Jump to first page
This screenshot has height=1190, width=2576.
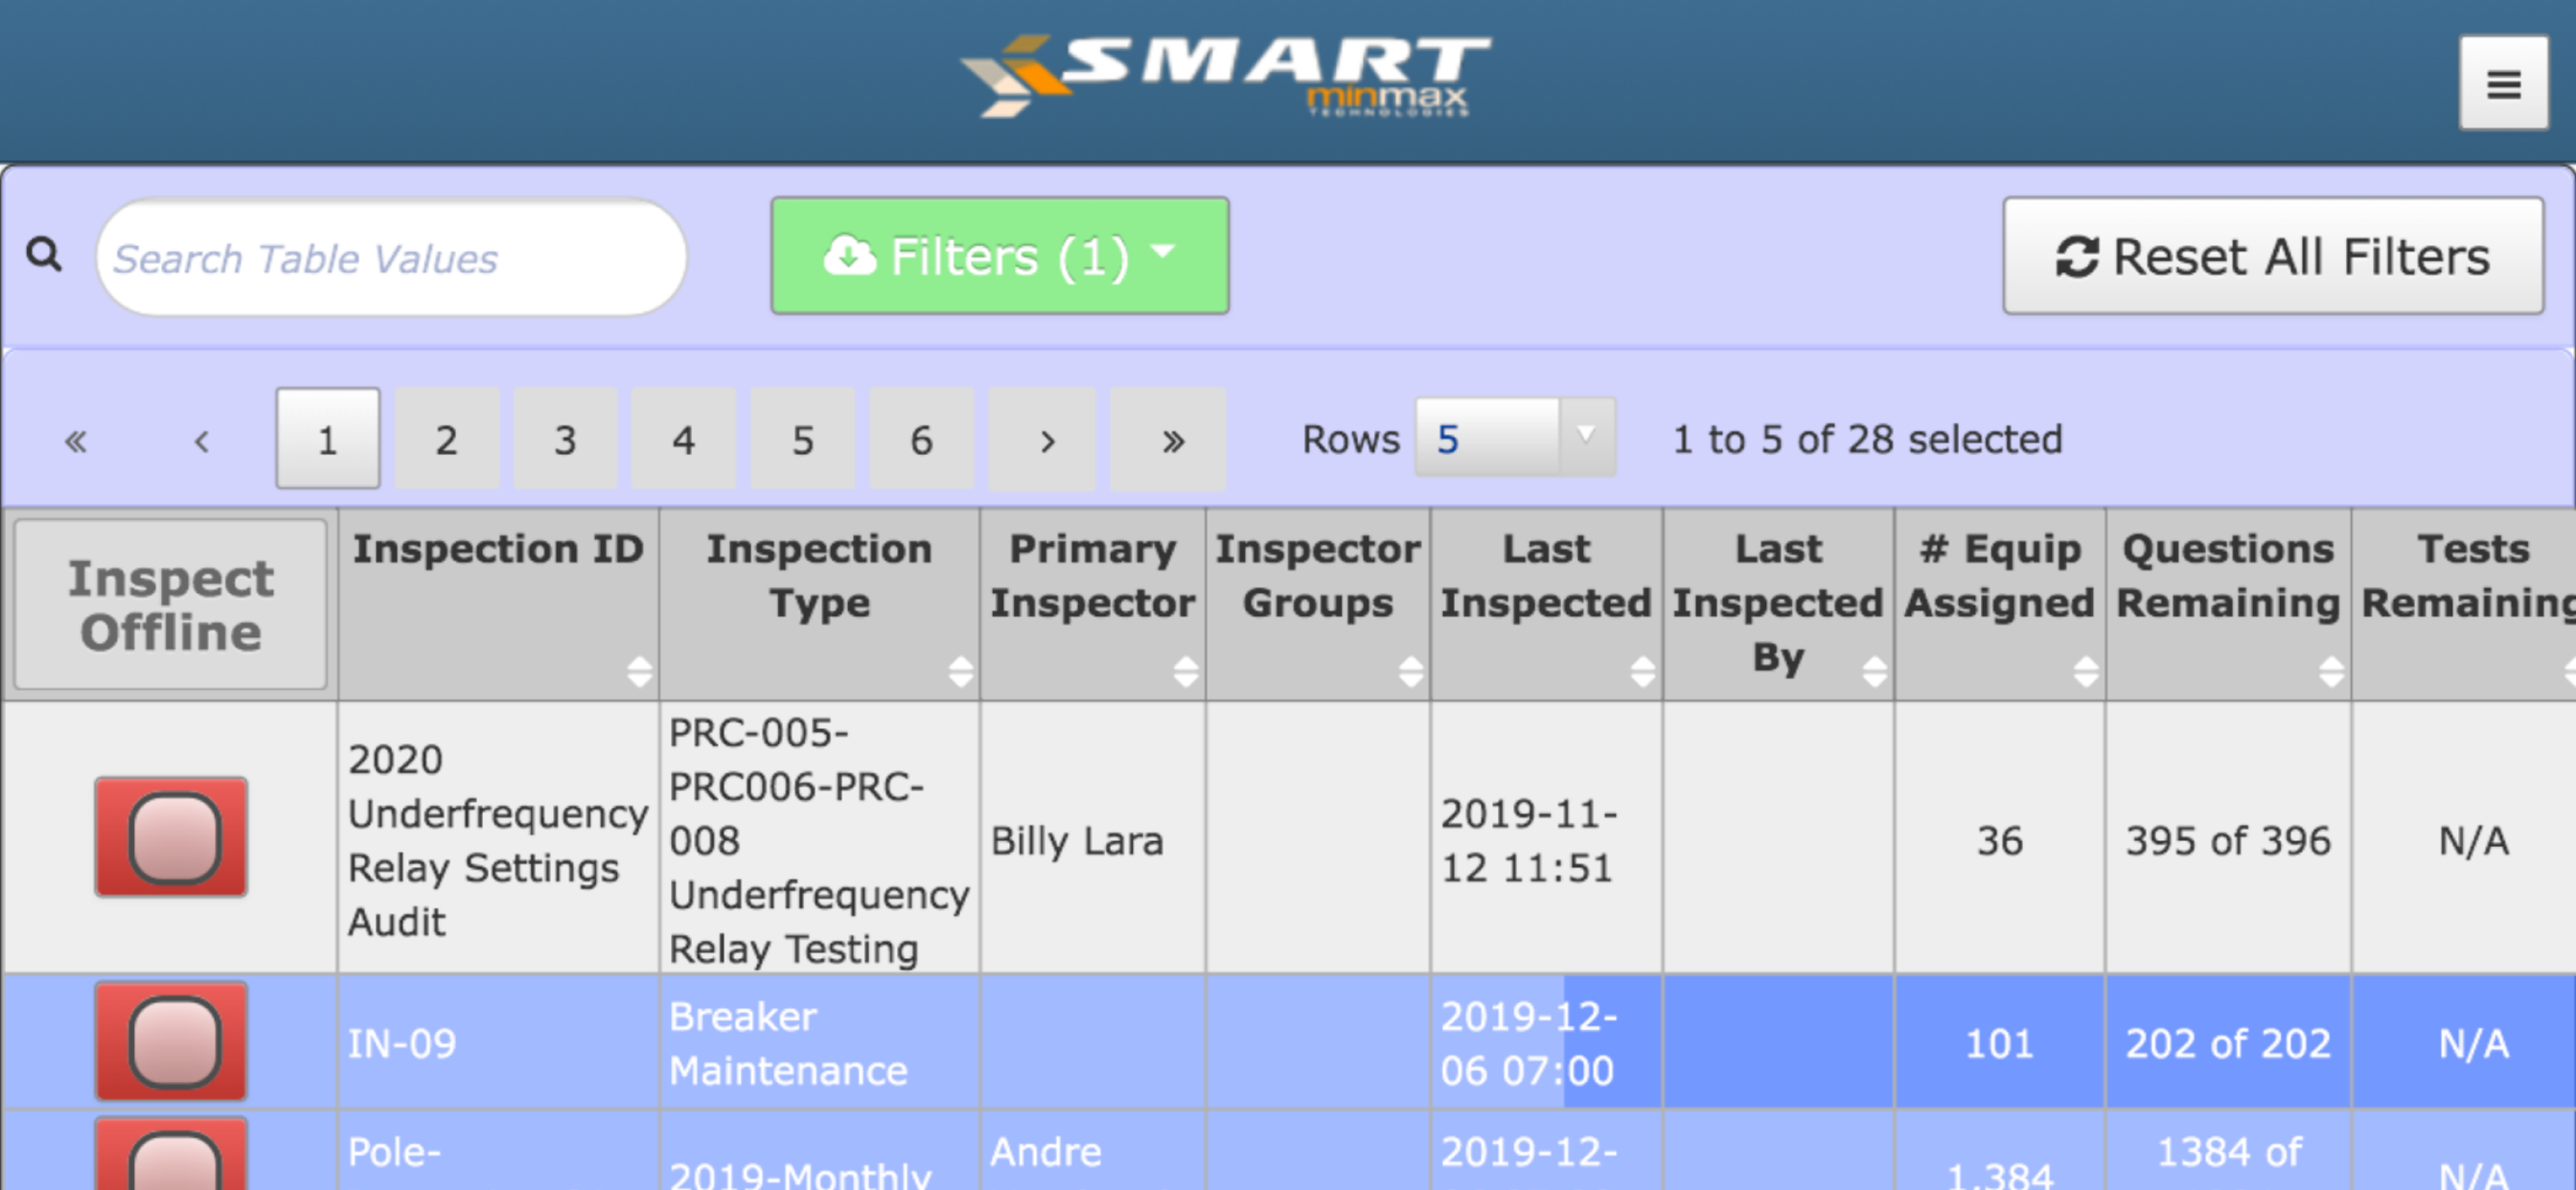[x=76, y=440]
